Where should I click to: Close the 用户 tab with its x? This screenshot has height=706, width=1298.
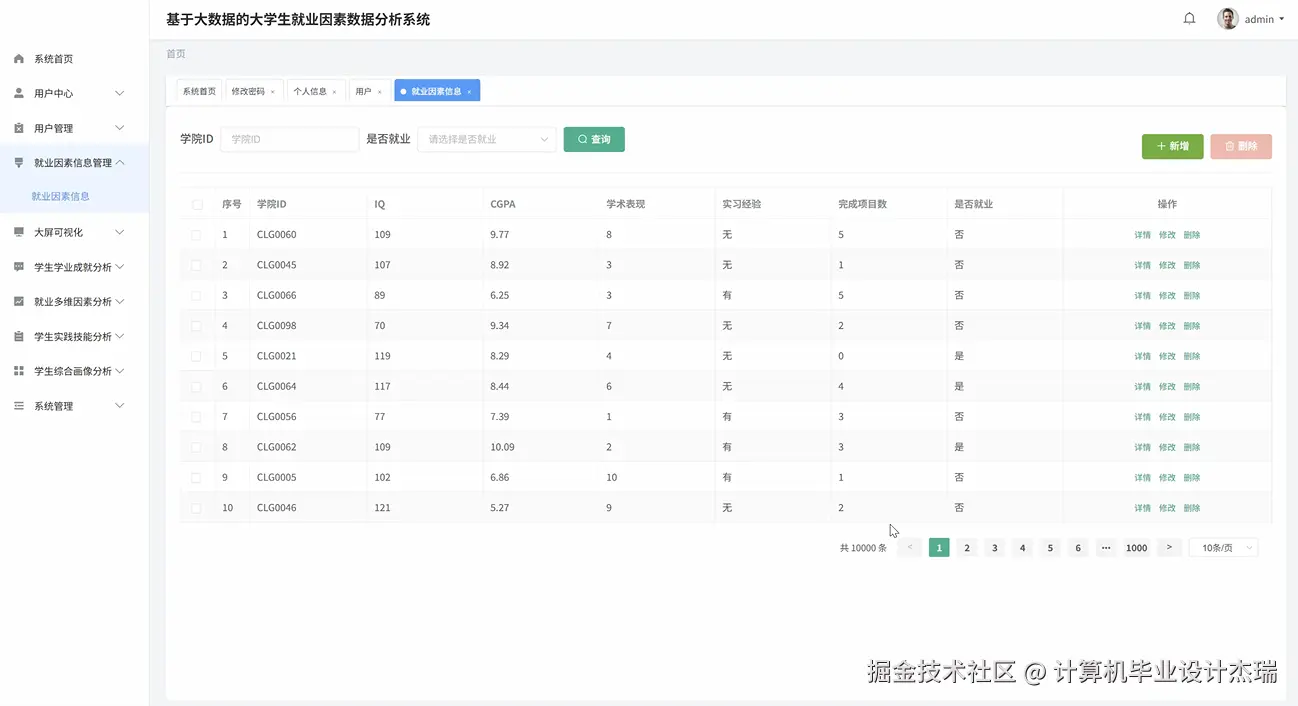(379, 92)
